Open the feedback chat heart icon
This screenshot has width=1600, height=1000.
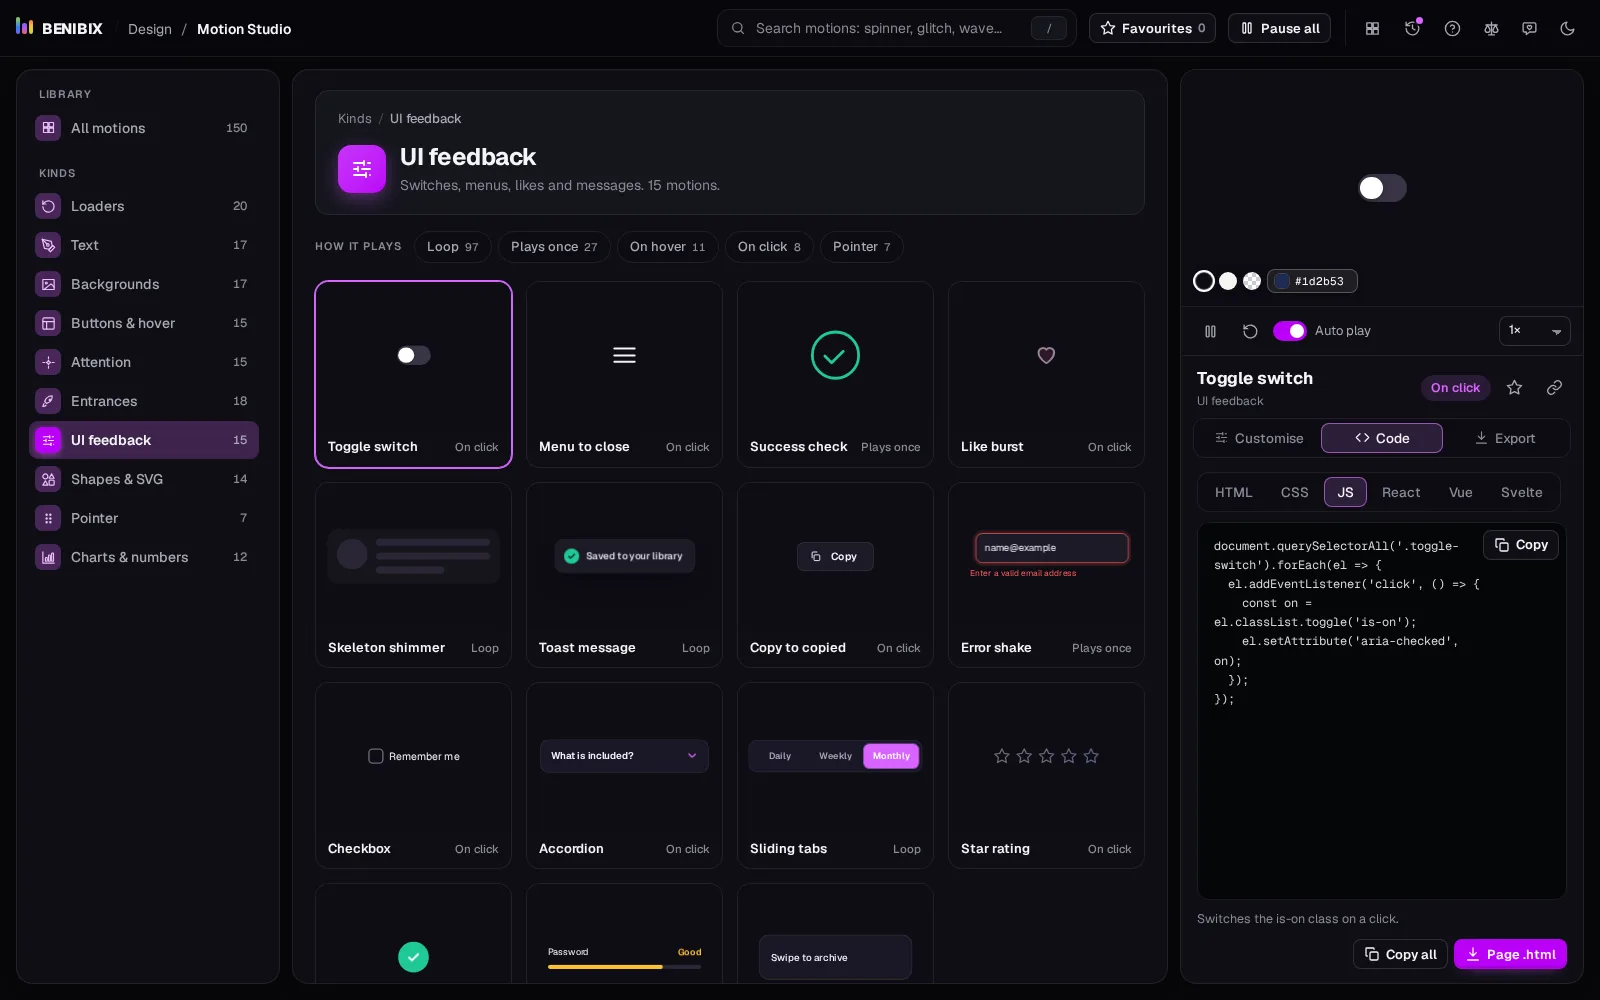[x=1529, y=29]
